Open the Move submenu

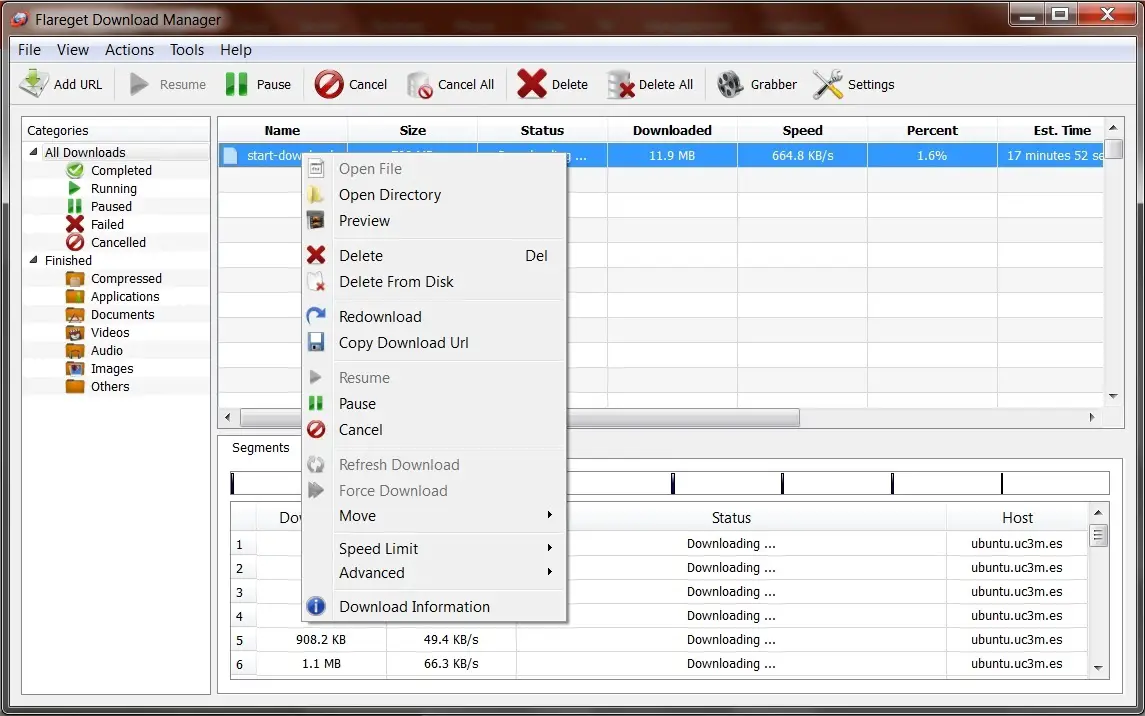click(434, 515)
